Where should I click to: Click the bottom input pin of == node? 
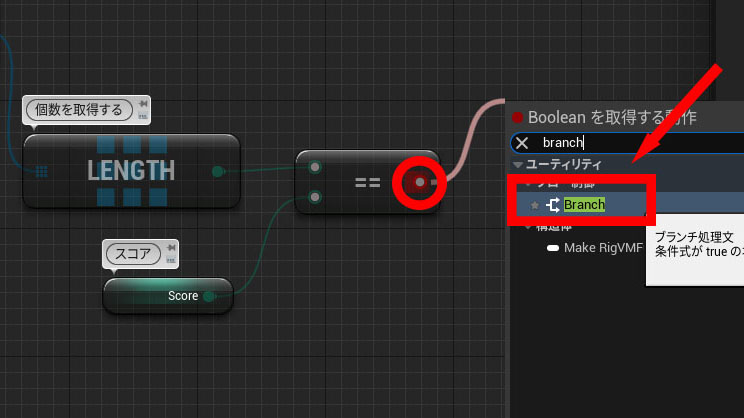click(315, 197)
